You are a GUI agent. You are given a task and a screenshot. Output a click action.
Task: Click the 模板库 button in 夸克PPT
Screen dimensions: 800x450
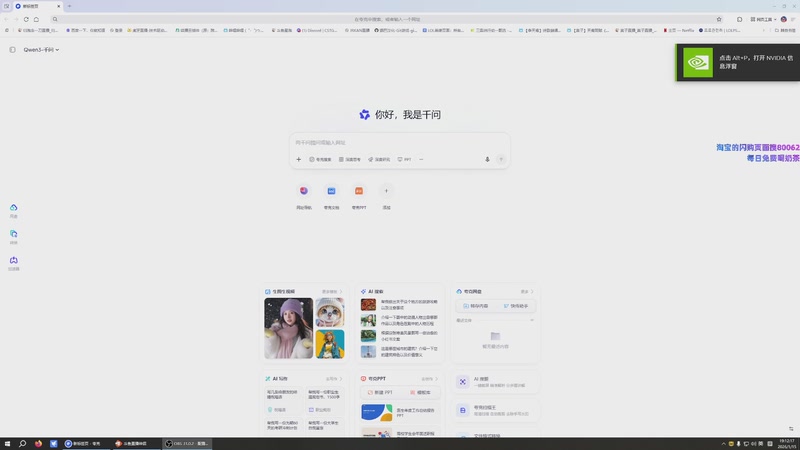pos(420,392)
